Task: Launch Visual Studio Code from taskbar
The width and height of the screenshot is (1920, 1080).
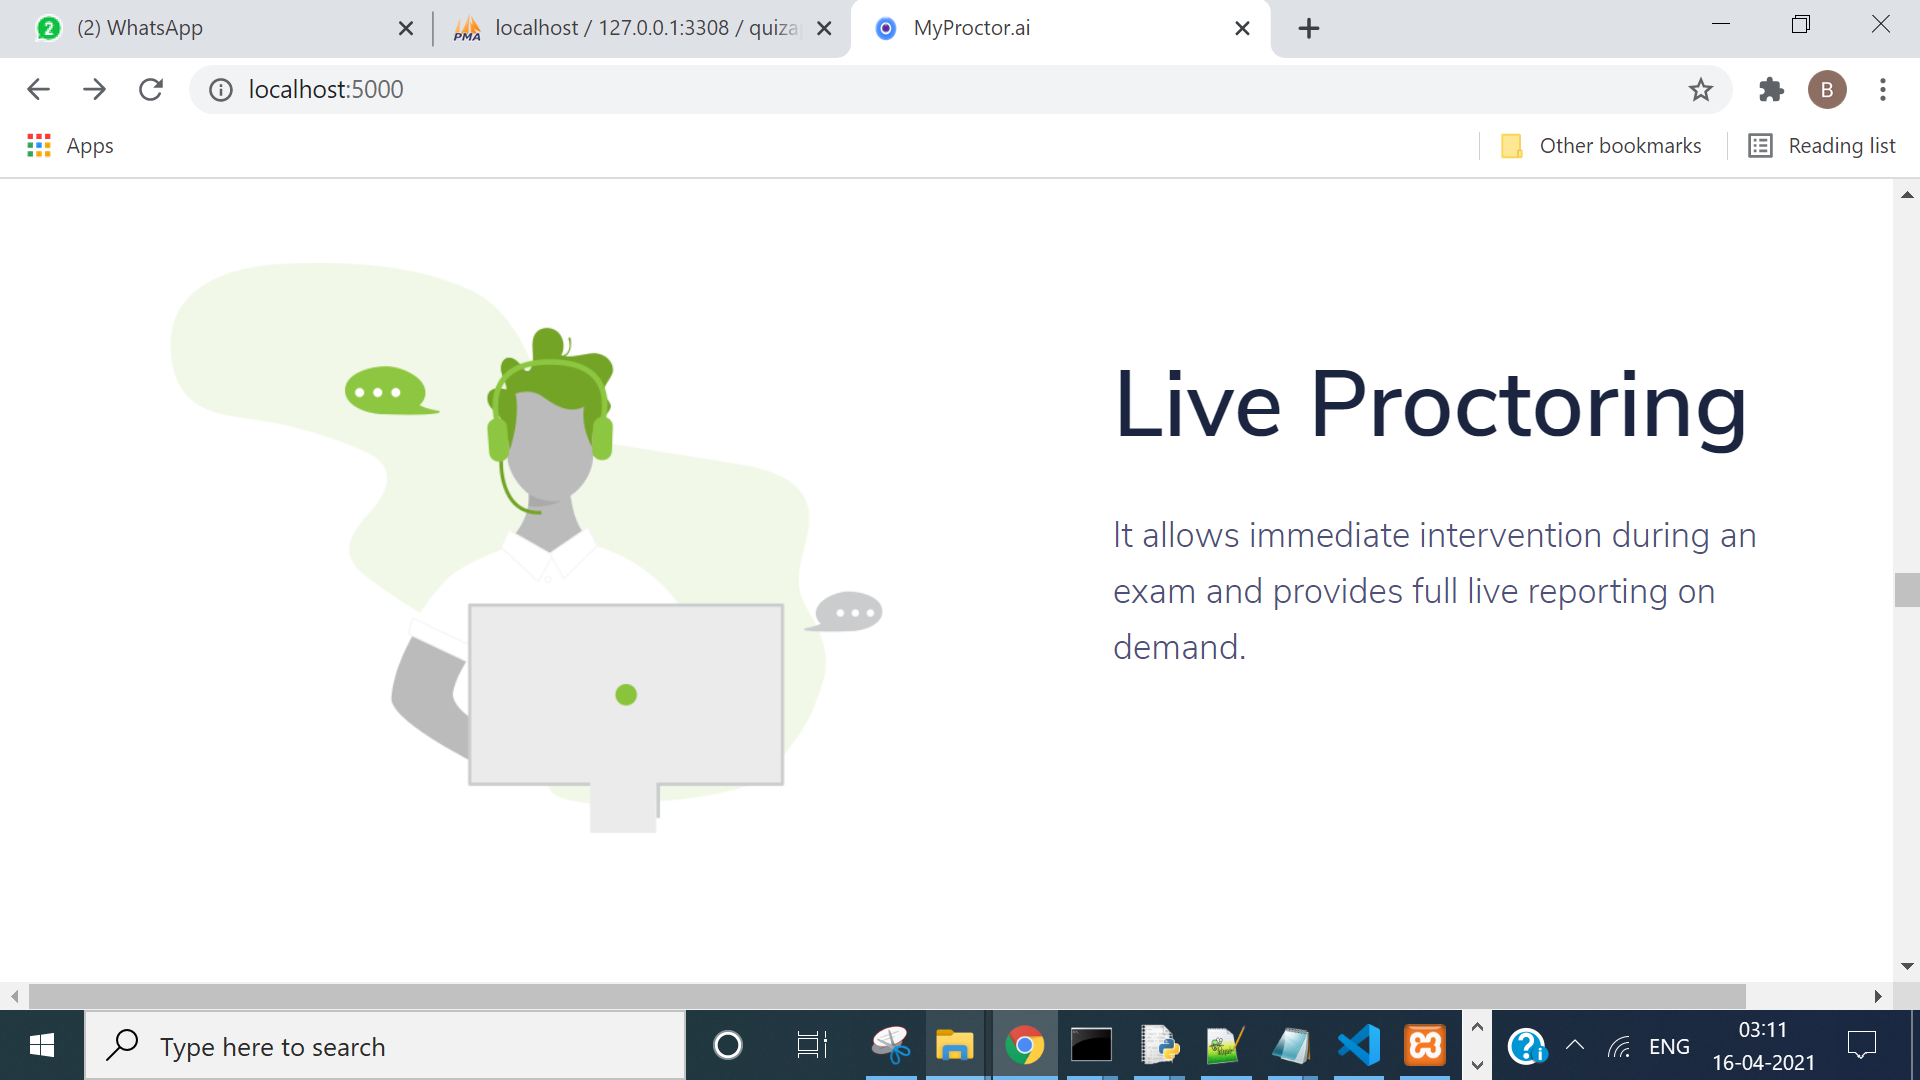Action: (1358, 1046)
